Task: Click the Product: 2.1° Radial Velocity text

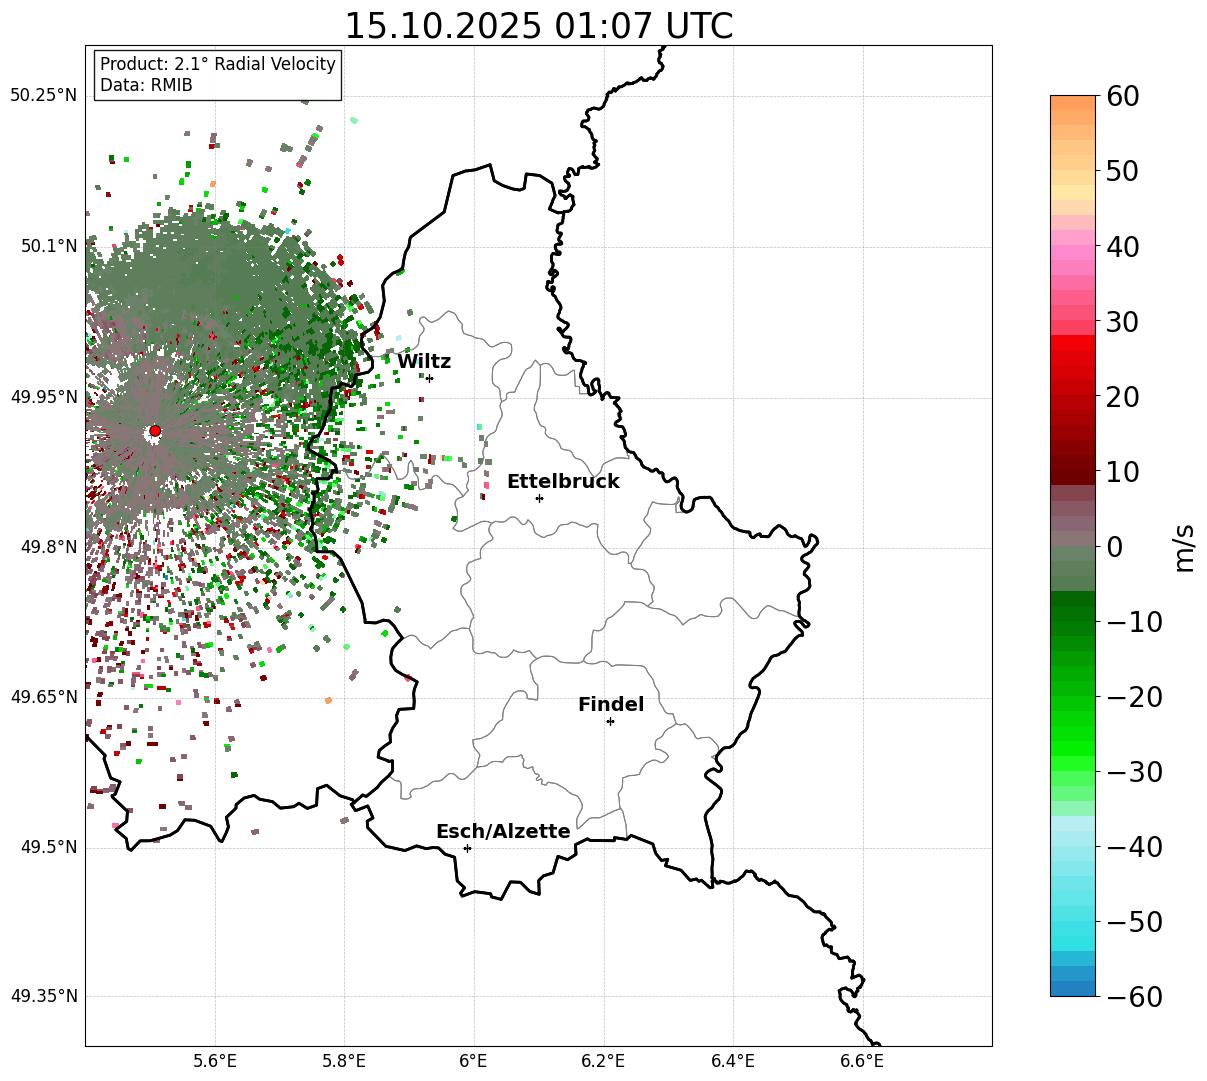Action: click(x=218, y=64)
